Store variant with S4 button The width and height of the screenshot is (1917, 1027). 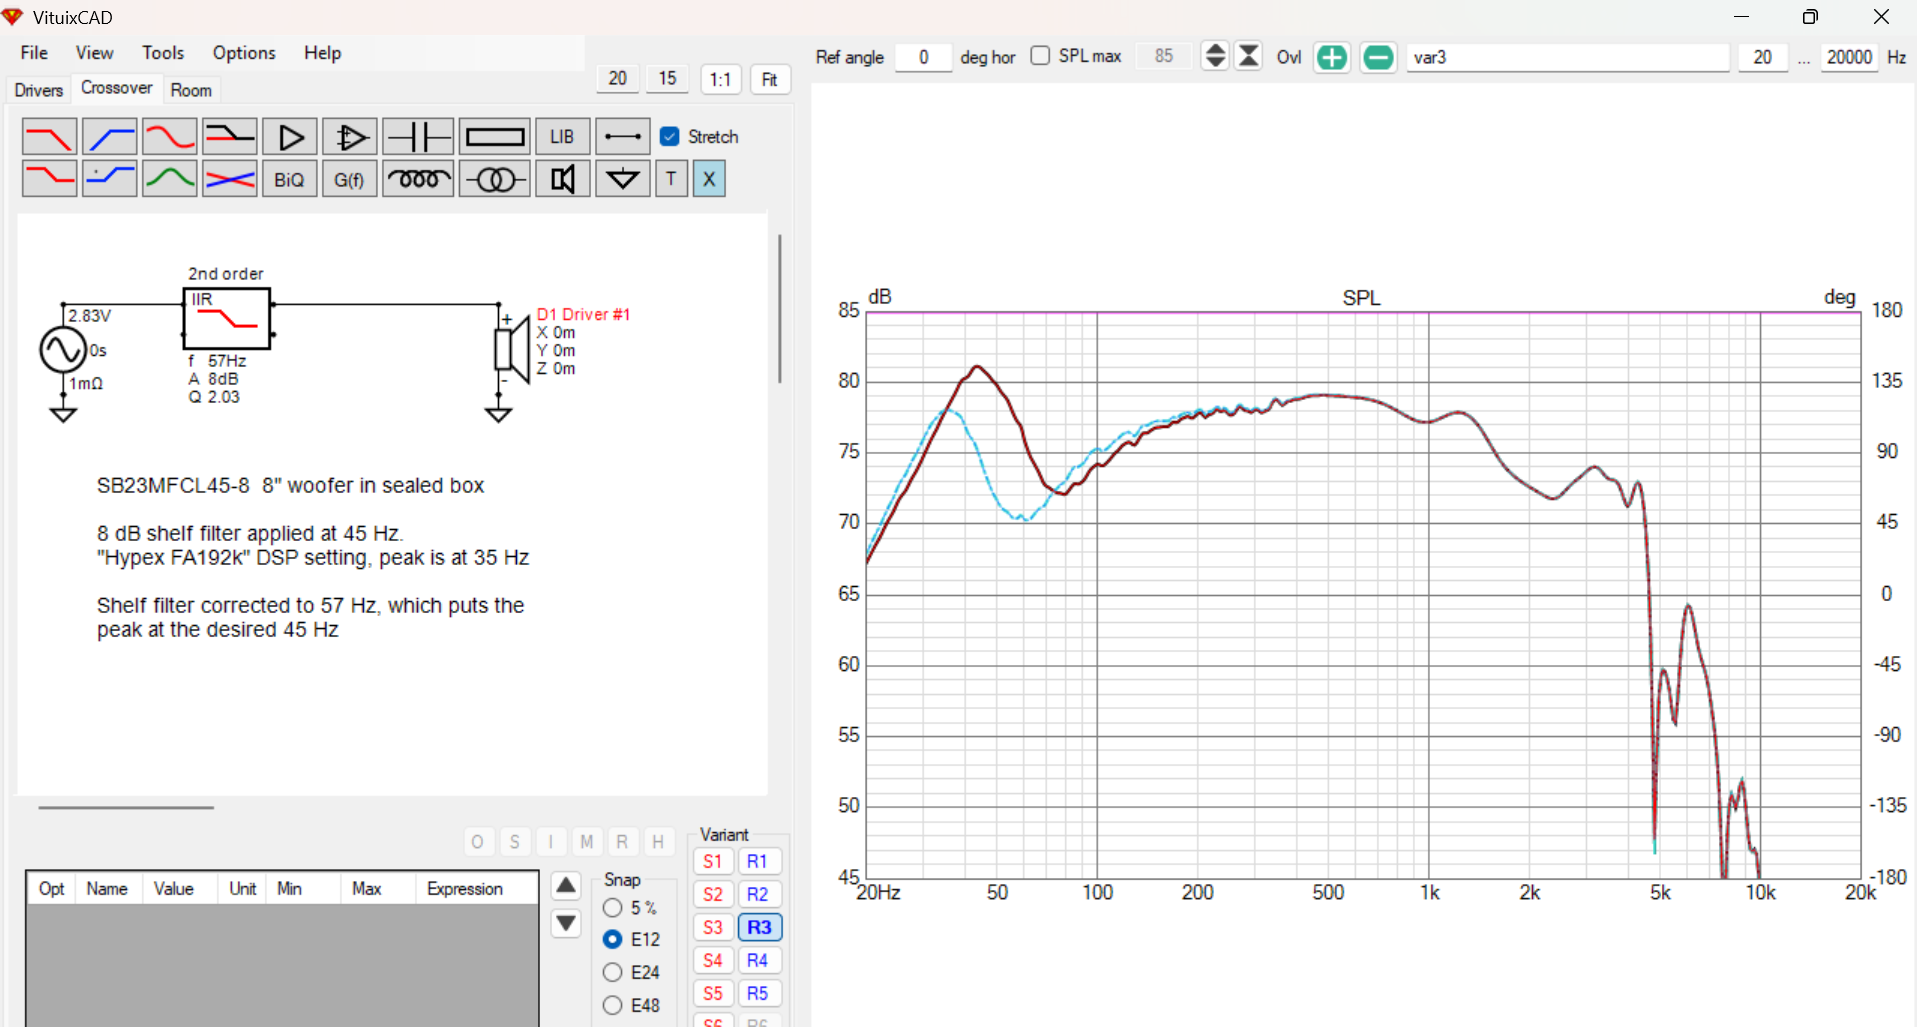713,961
